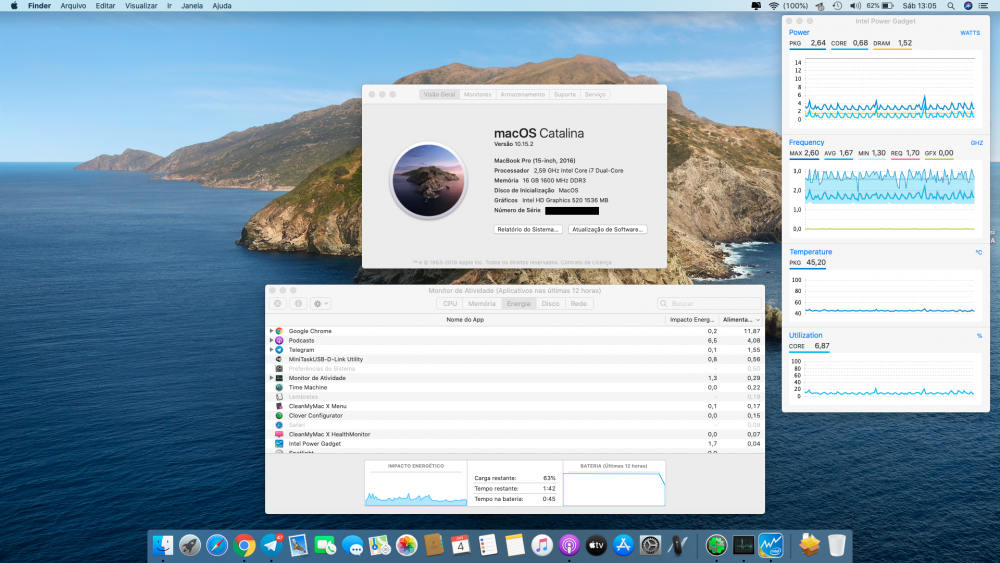The image size is (1000, 563).
Task: Open the Trash in the Dock
Action: 837,545
